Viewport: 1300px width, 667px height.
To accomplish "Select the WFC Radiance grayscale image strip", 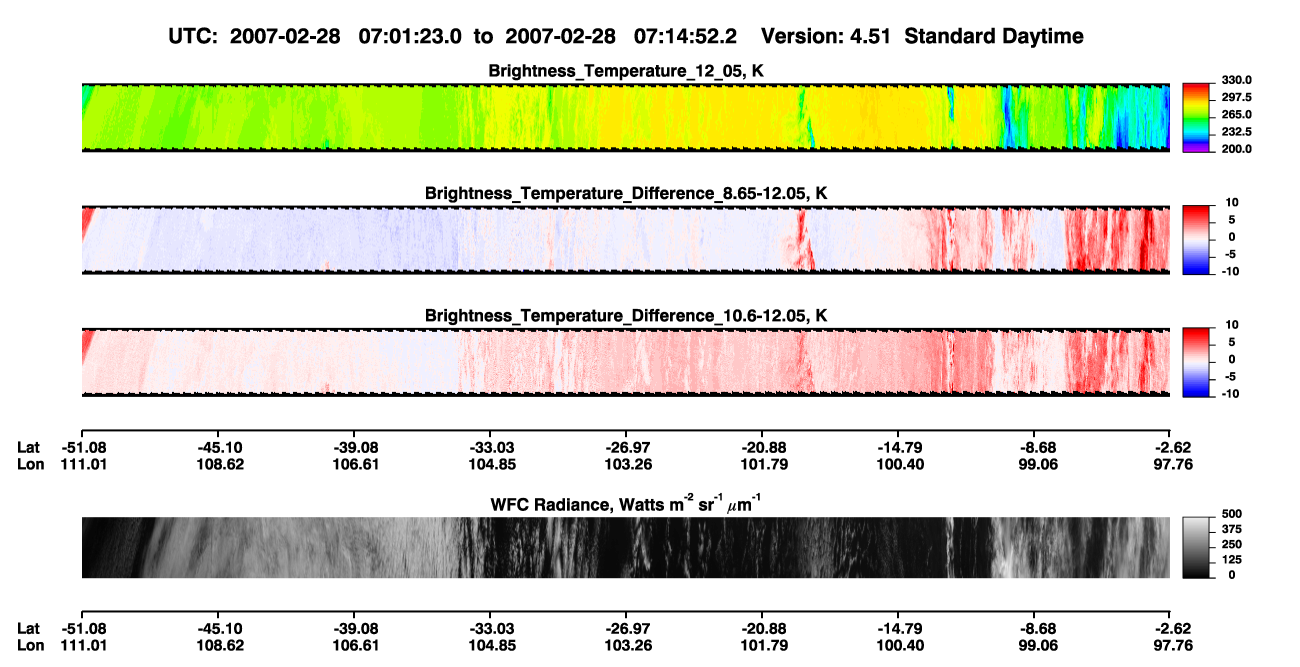I will coord(625,547).
